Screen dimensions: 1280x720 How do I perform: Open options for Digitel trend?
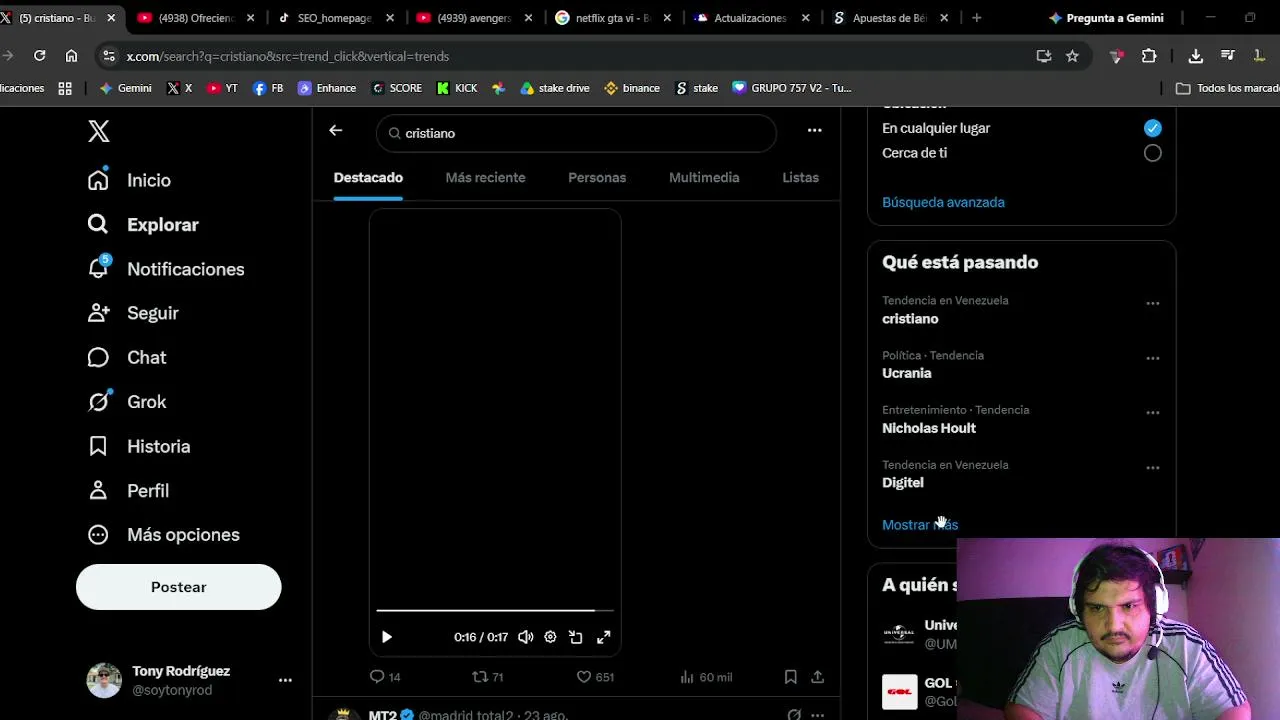pyautogui.click(x=1153, y=467)
